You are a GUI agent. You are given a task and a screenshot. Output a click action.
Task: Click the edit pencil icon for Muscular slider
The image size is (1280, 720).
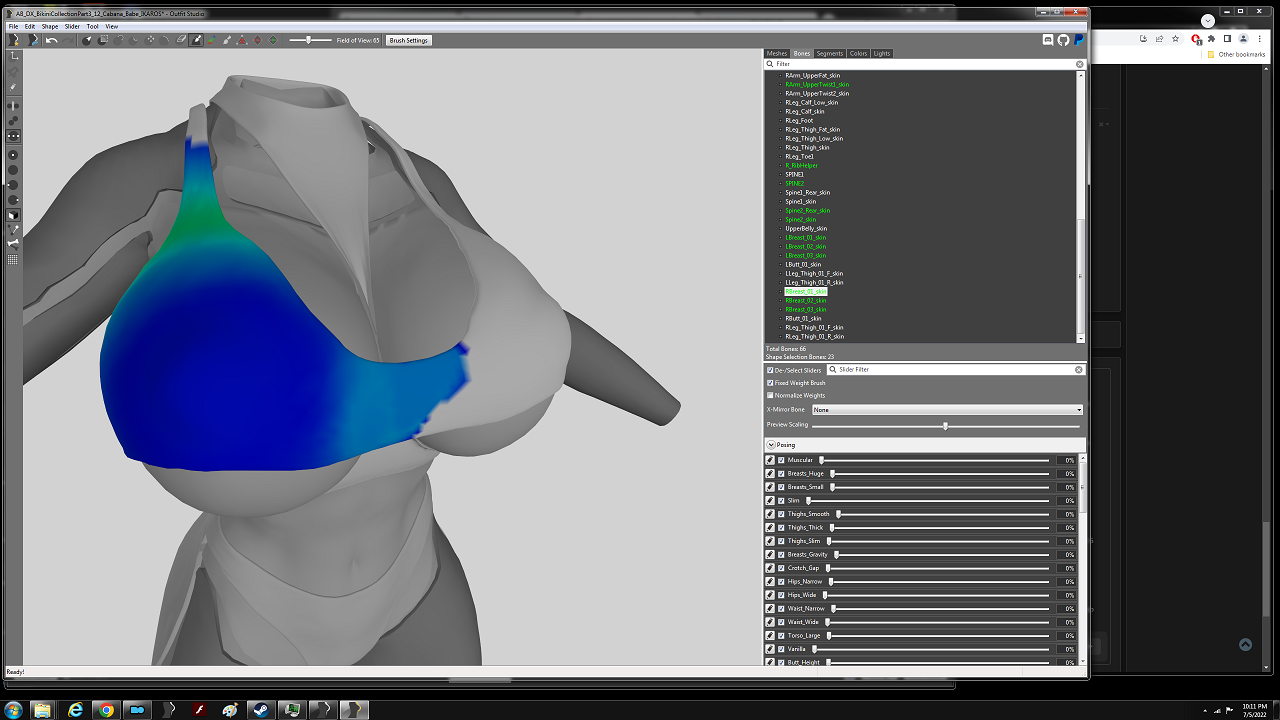pos(770,460)
